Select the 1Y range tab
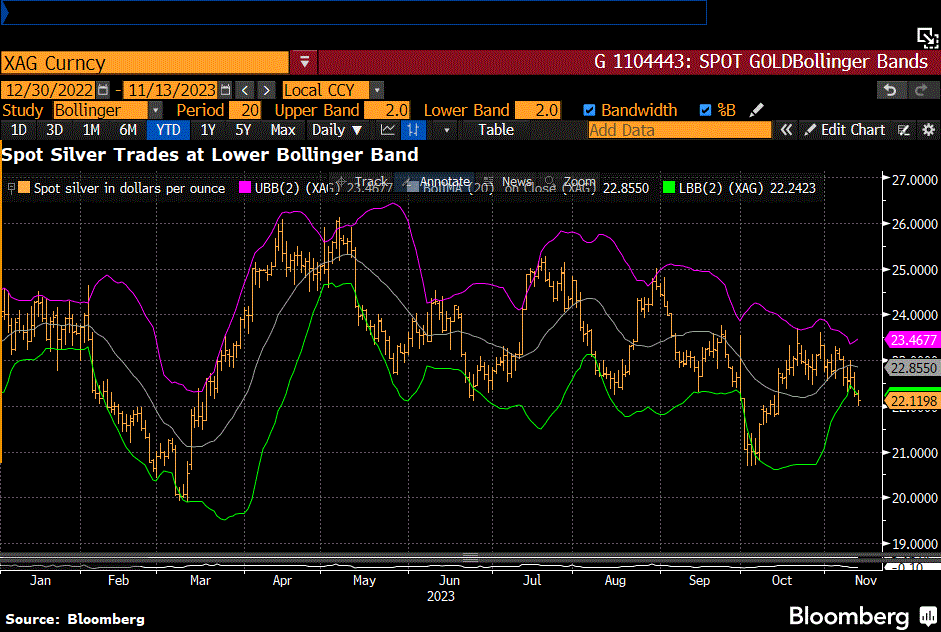 click(208, 130)
